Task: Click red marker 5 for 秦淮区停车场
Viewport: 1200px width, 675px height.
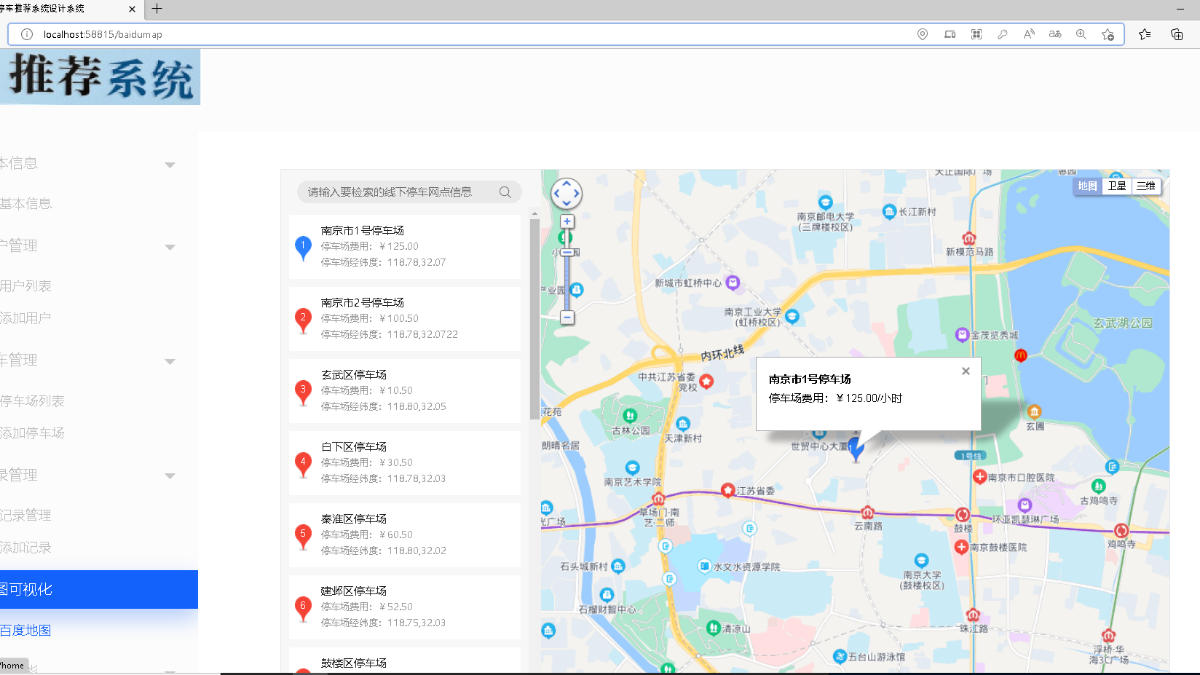Action: [x=304, y=536]
